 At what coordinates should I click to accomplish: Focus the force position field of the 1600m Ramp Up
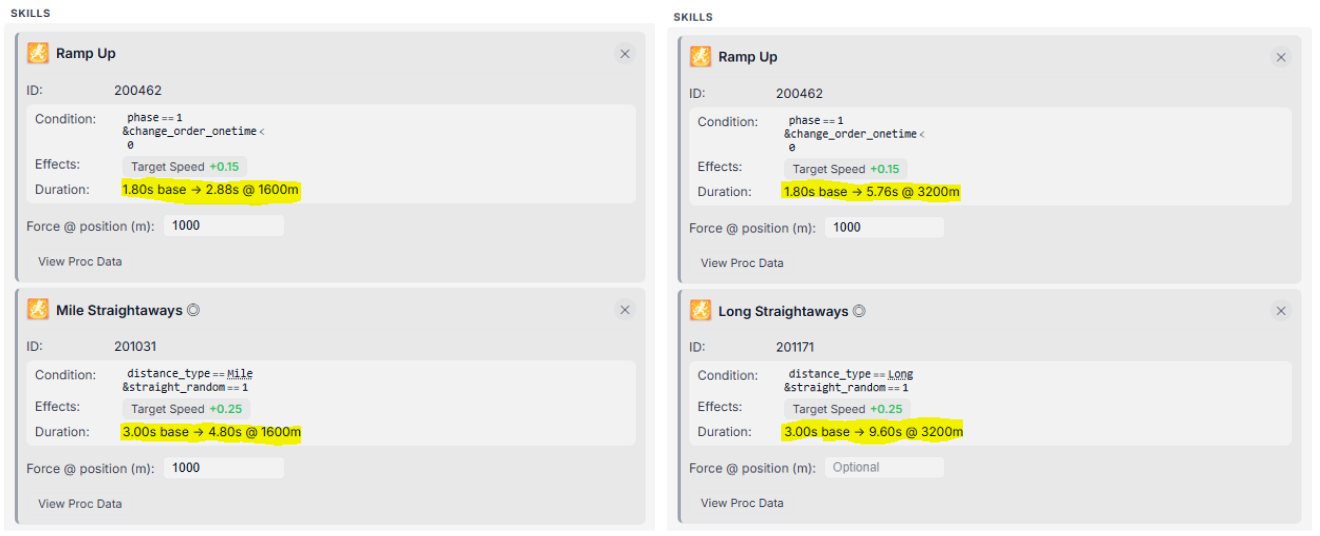pyautogui.click(x=223, y=225)
